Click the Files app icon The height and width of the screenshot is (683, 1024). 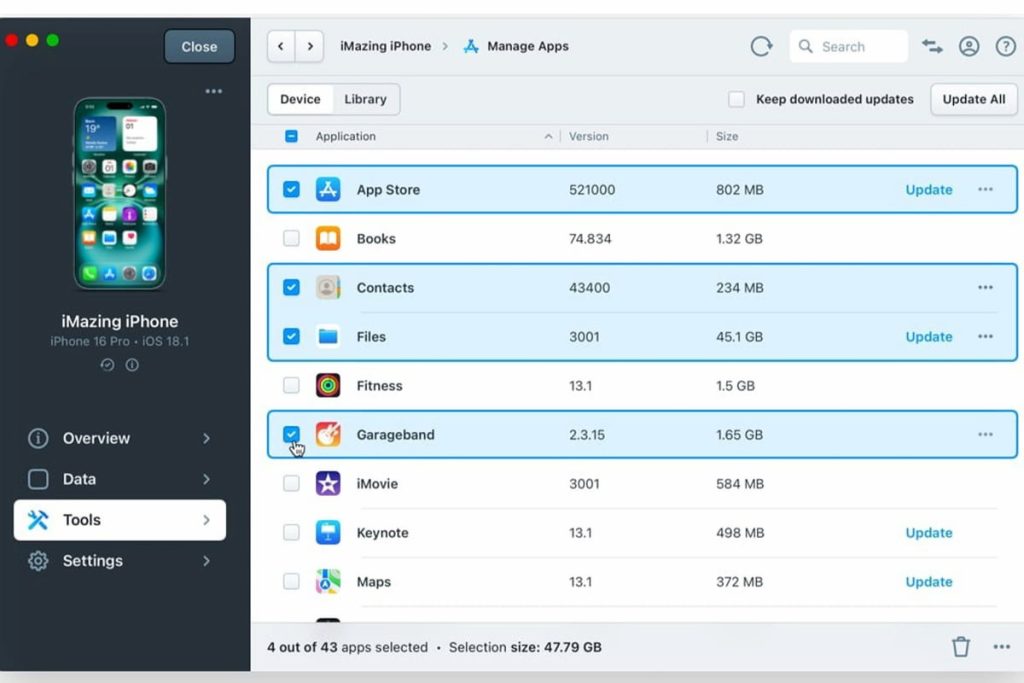pos(328,336)
